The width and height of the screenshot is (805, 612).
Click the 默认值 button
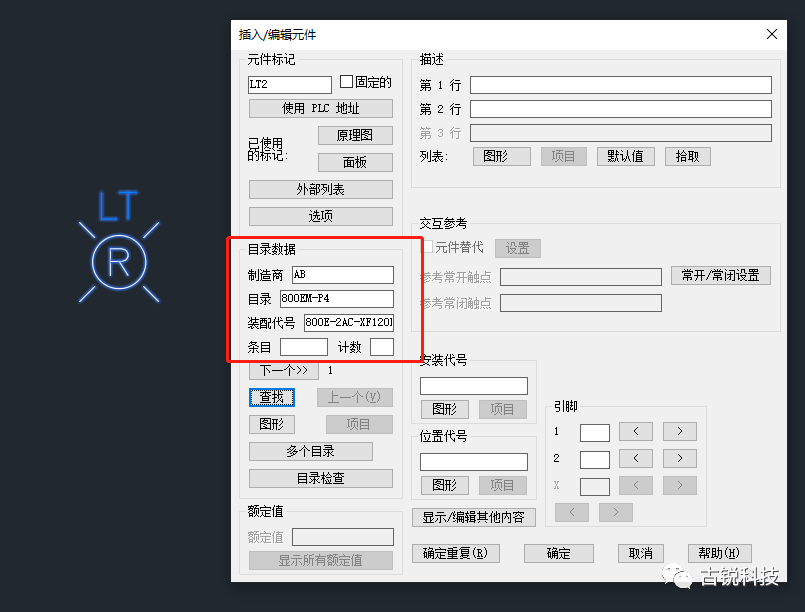click(625, 156)
